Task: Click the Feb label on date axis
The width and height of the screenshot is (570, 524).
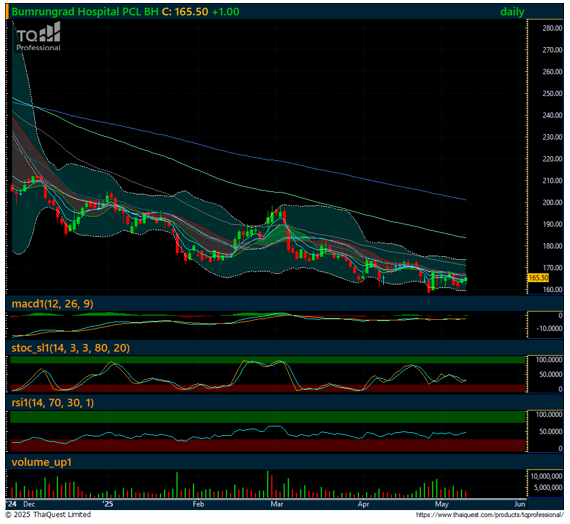Action: click(x=198, y=504)
